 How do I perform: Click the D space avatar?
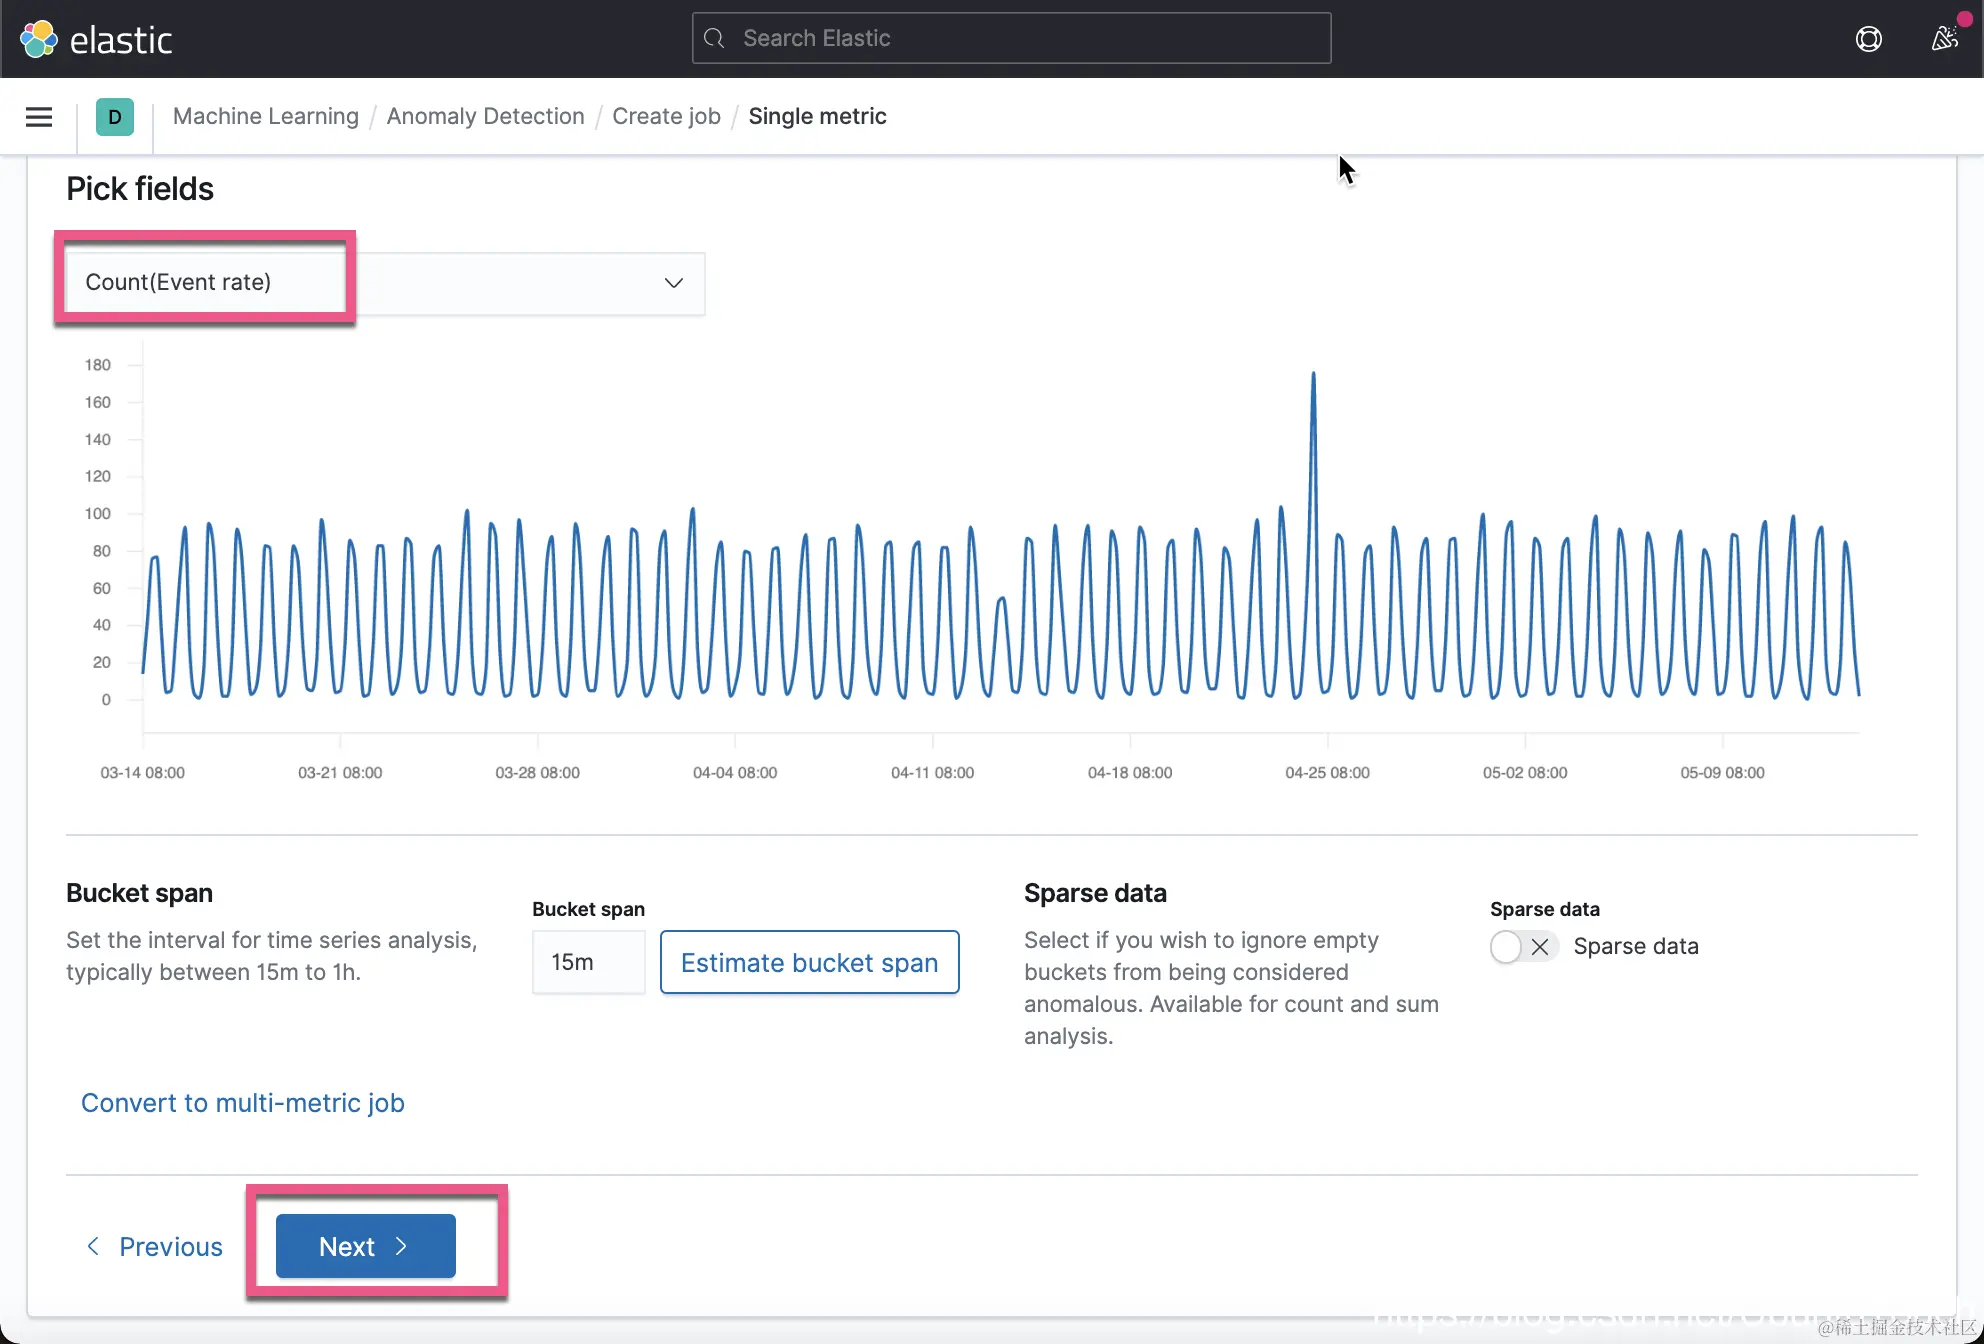click(x=115, y=117)
